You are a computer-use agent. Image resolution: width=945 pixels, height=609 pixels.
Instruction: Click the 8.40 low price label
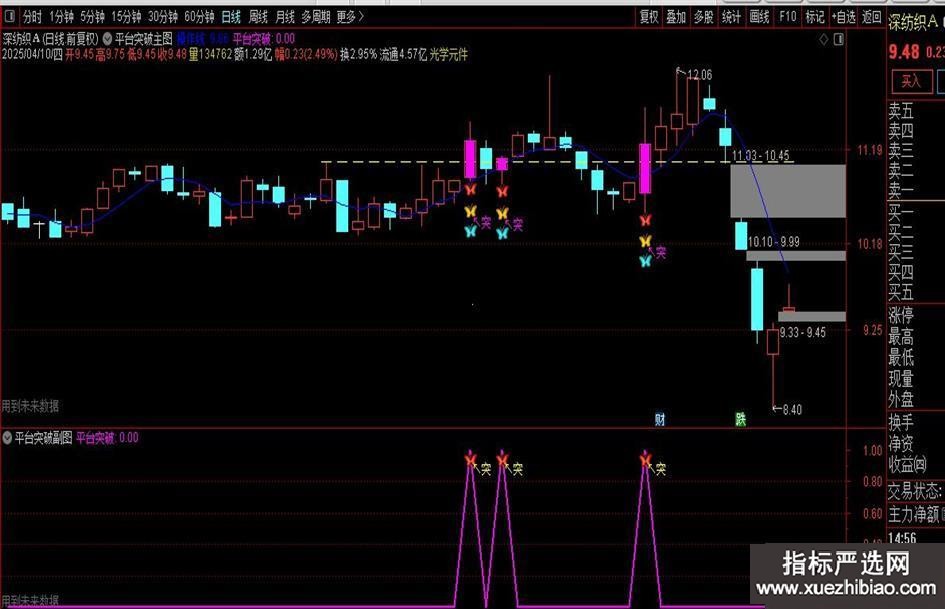coord(792,409)
